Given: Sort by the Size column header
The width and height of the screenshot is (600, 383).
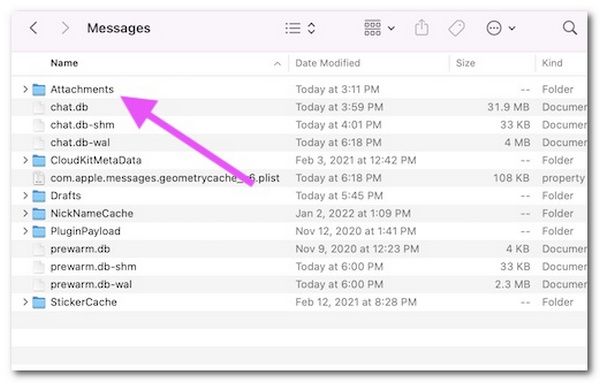Looking at the screenshot, I should 465,63.
